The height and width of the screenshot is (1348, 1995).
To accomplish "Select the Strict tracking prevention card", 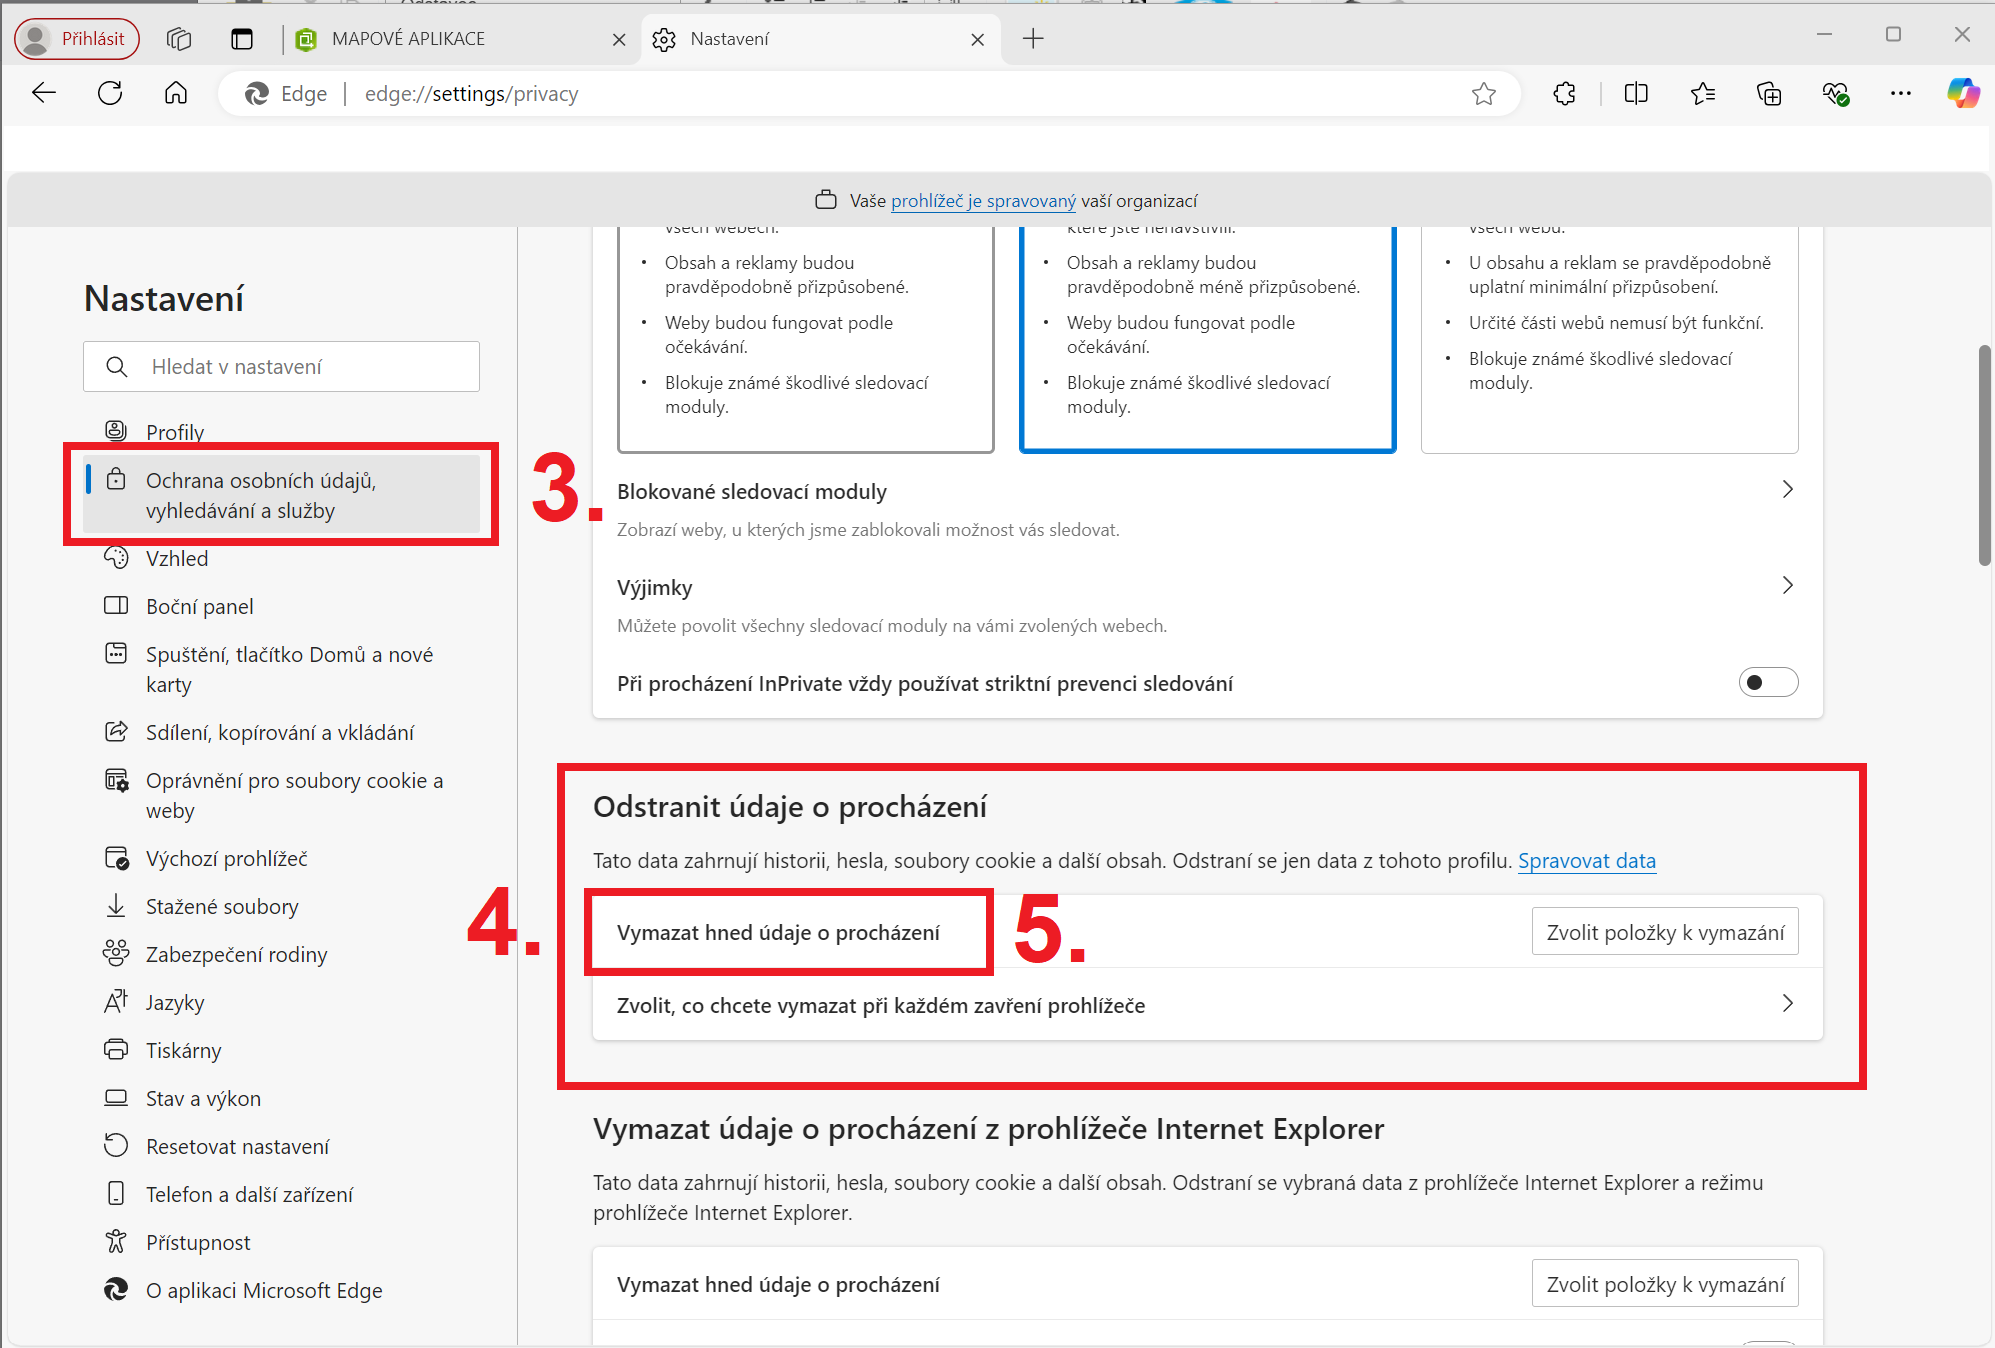I will point(1609,340).
